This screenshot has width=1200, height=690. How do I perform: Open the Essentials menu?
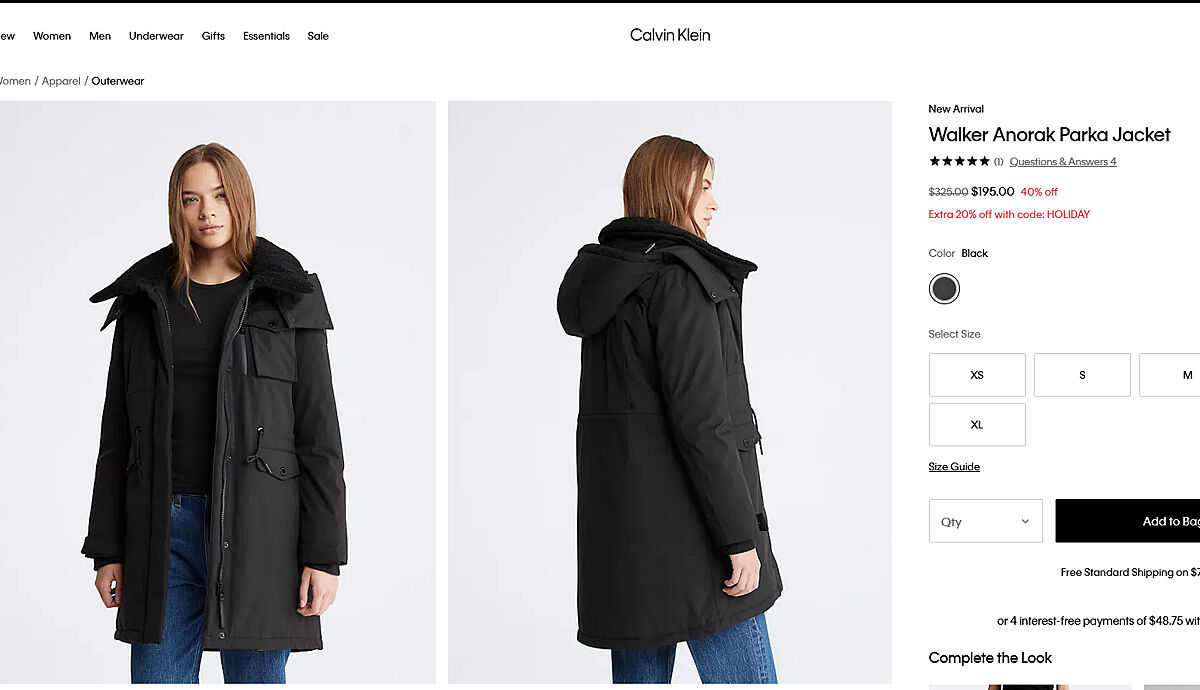(266, 36)
